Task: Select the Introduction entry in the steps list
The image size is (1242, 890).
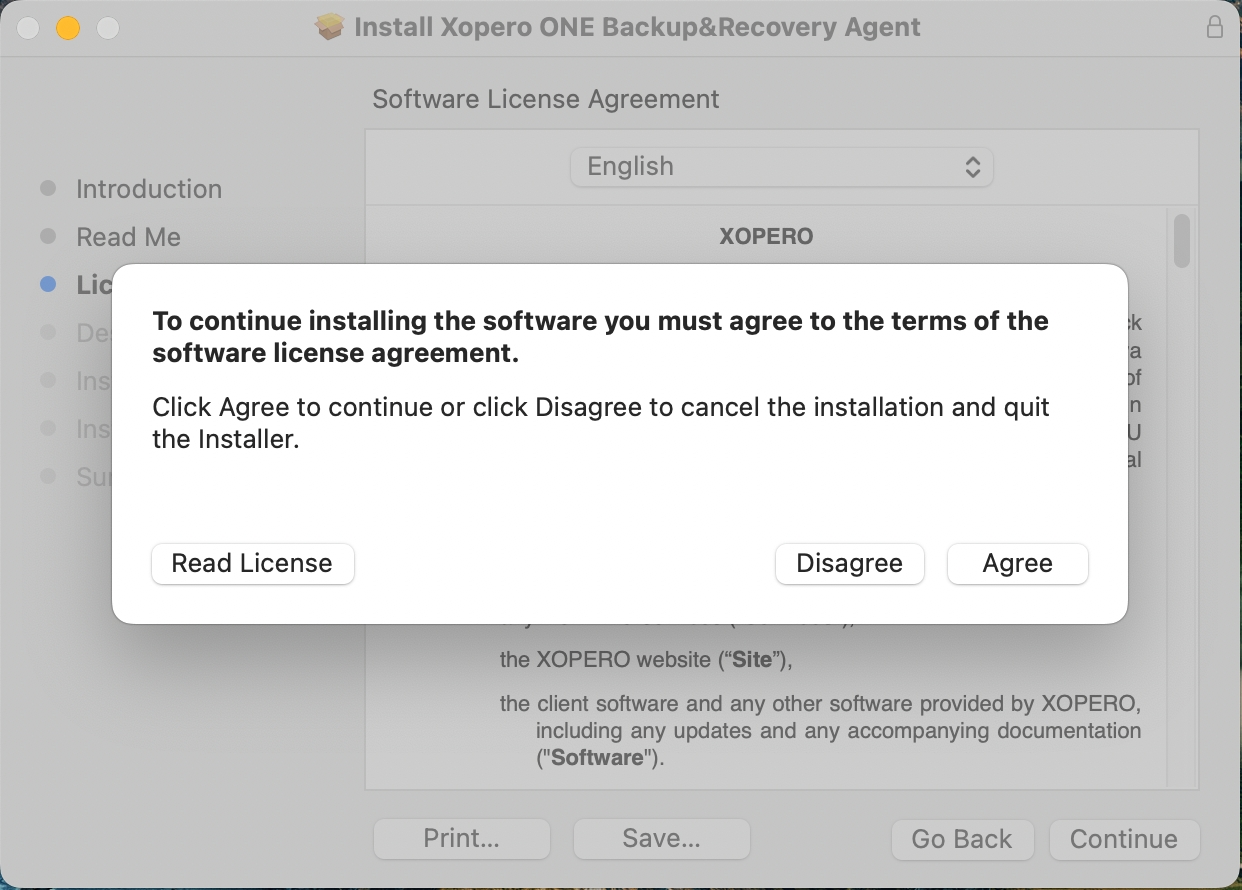Action: pos(149,188)
